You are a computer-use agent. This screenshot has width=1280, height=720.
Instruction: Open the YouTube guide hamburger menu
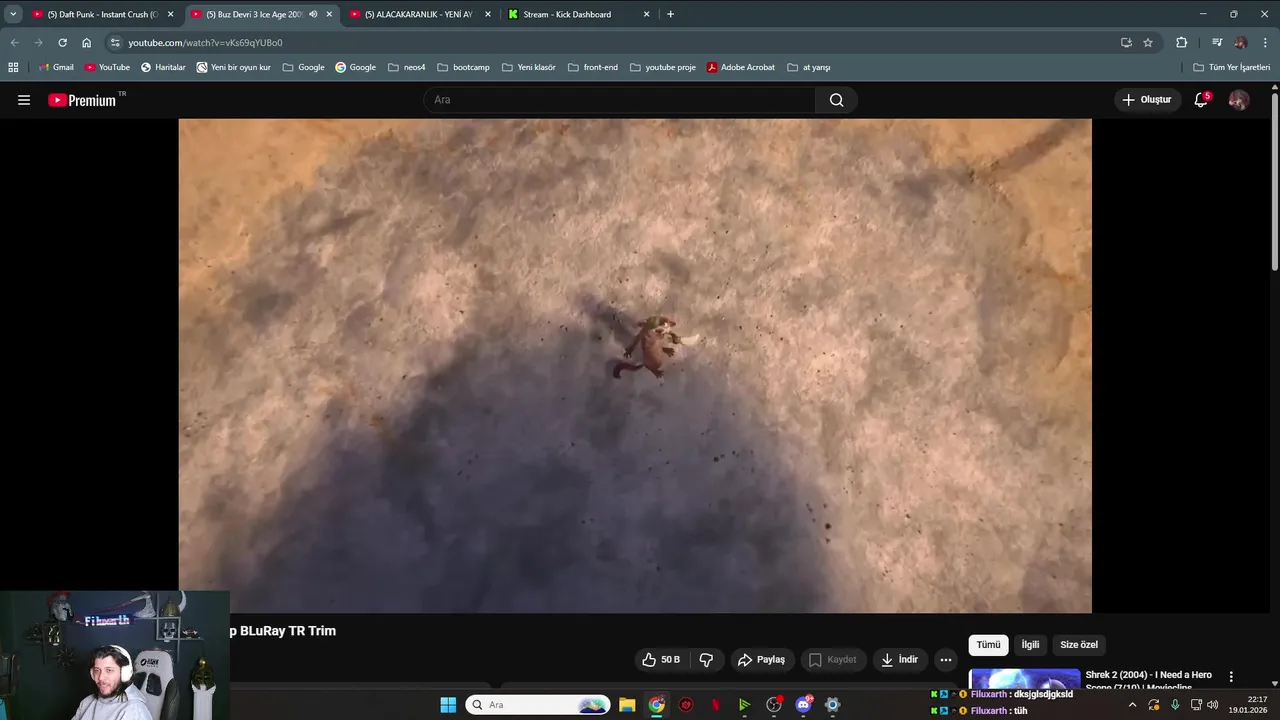24,100
